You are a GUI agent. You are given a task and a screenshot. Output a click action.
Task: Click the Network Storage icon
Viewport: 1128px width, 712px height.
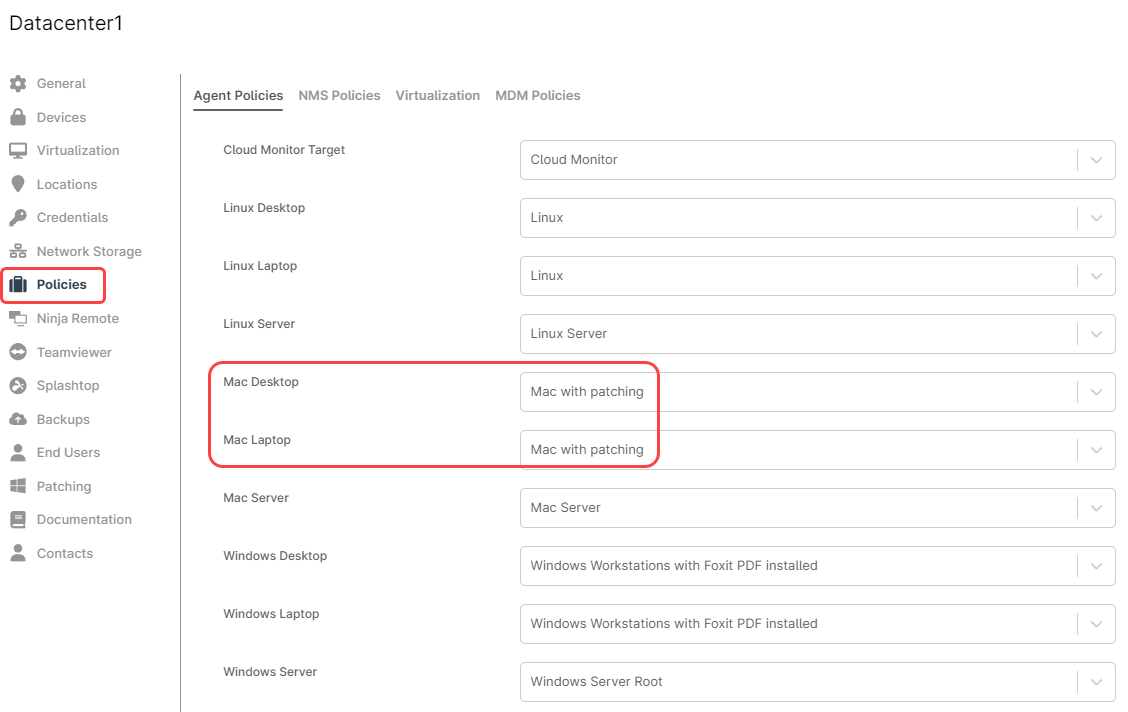coord(18,252)
